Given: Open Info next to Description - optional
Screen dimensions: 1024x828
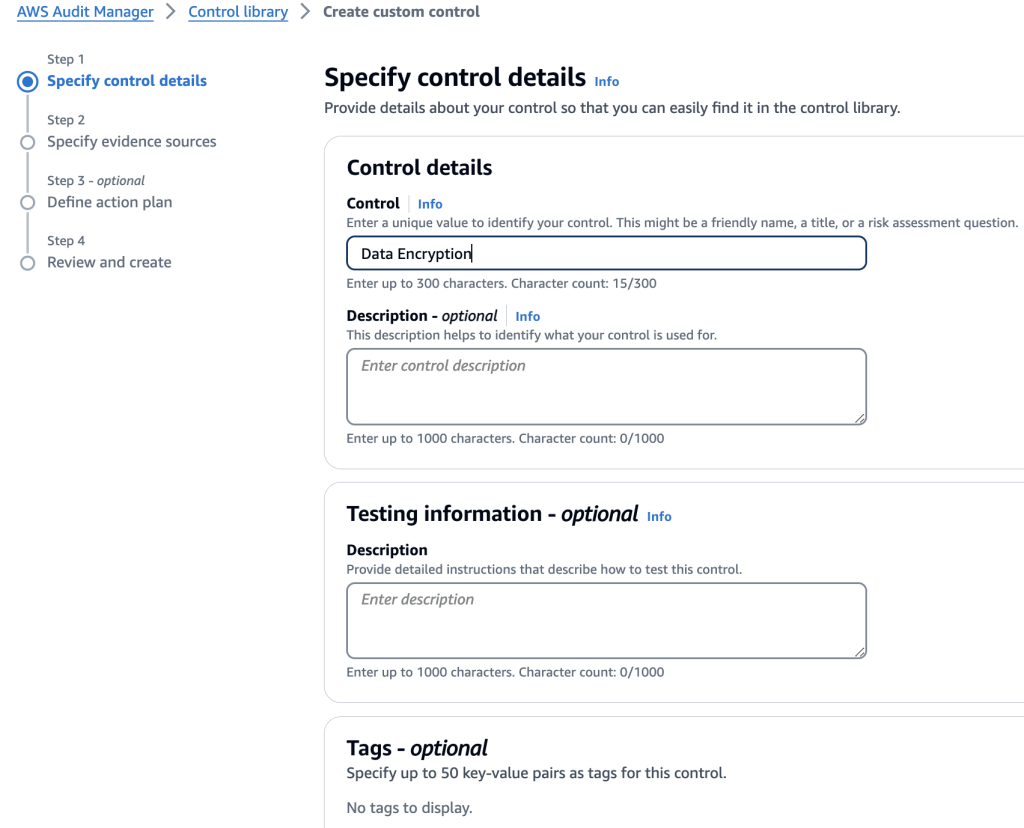Looking at the screenshot, I should click(528, 316).
